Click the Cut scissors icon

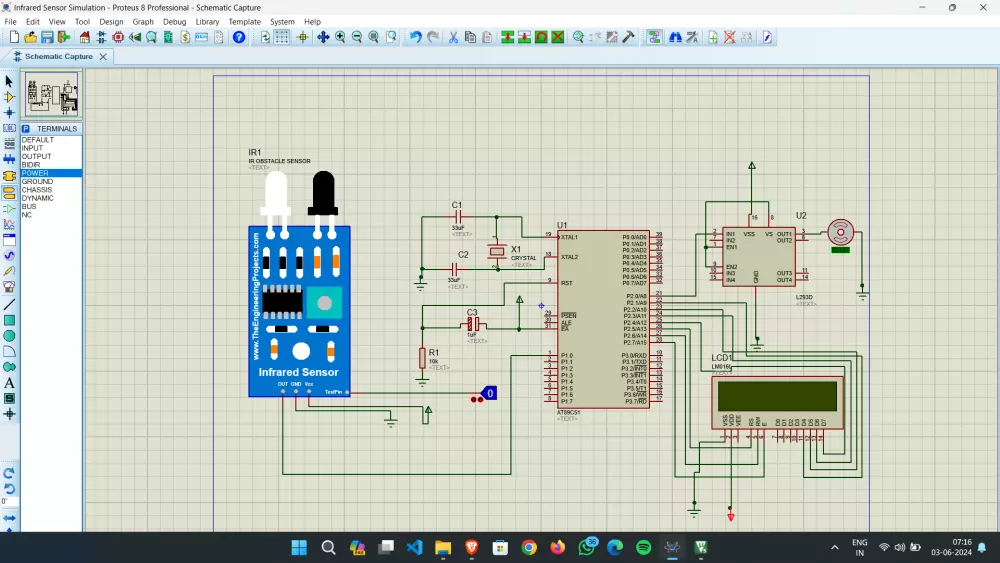[453, 37]
